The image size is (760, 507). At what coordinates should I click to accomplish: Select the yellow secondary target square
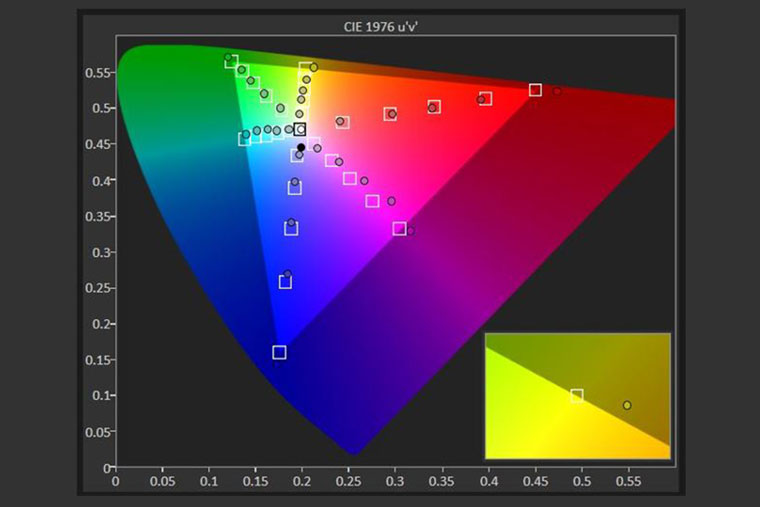coord(305,69)
